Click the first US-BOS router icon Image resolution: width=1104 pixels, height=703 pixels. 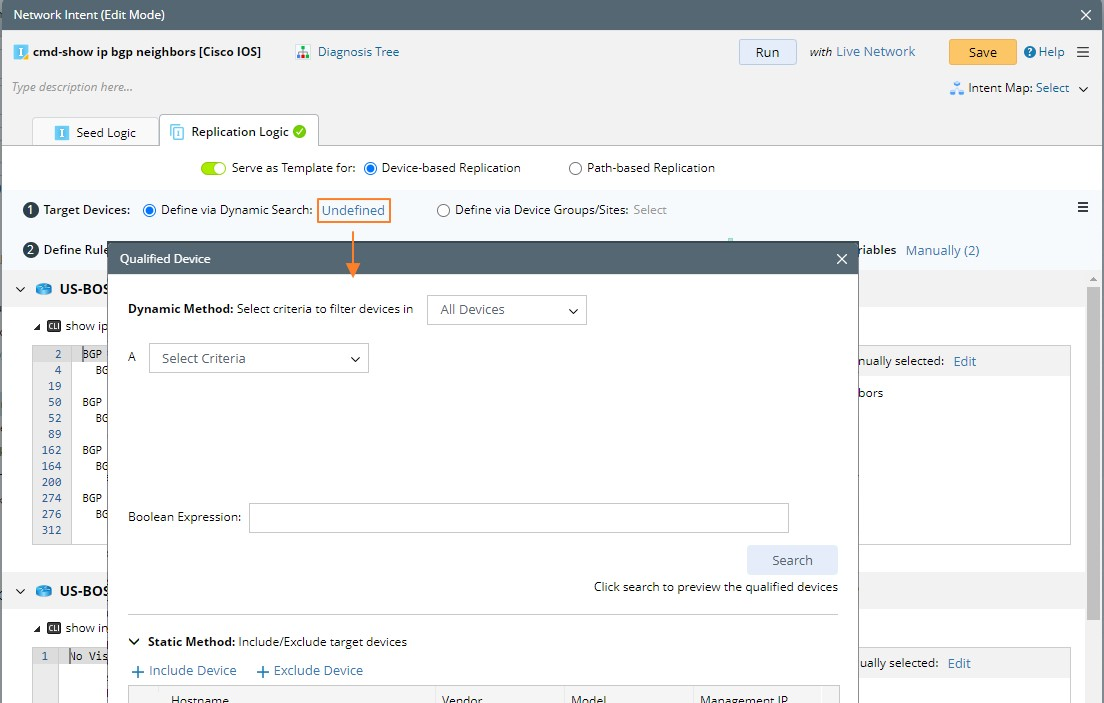pyautogui.click(x=44, y=290)
